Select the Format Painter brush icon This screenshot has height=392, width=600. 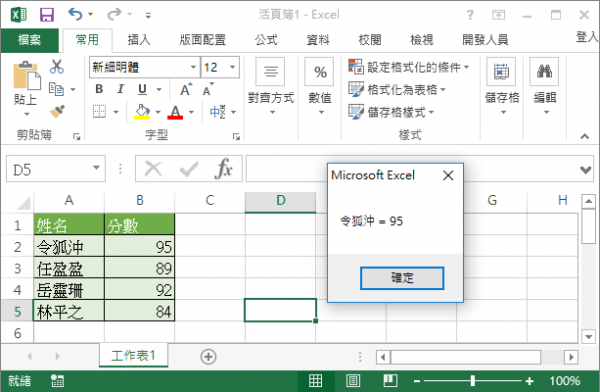[x=57, y=111]
